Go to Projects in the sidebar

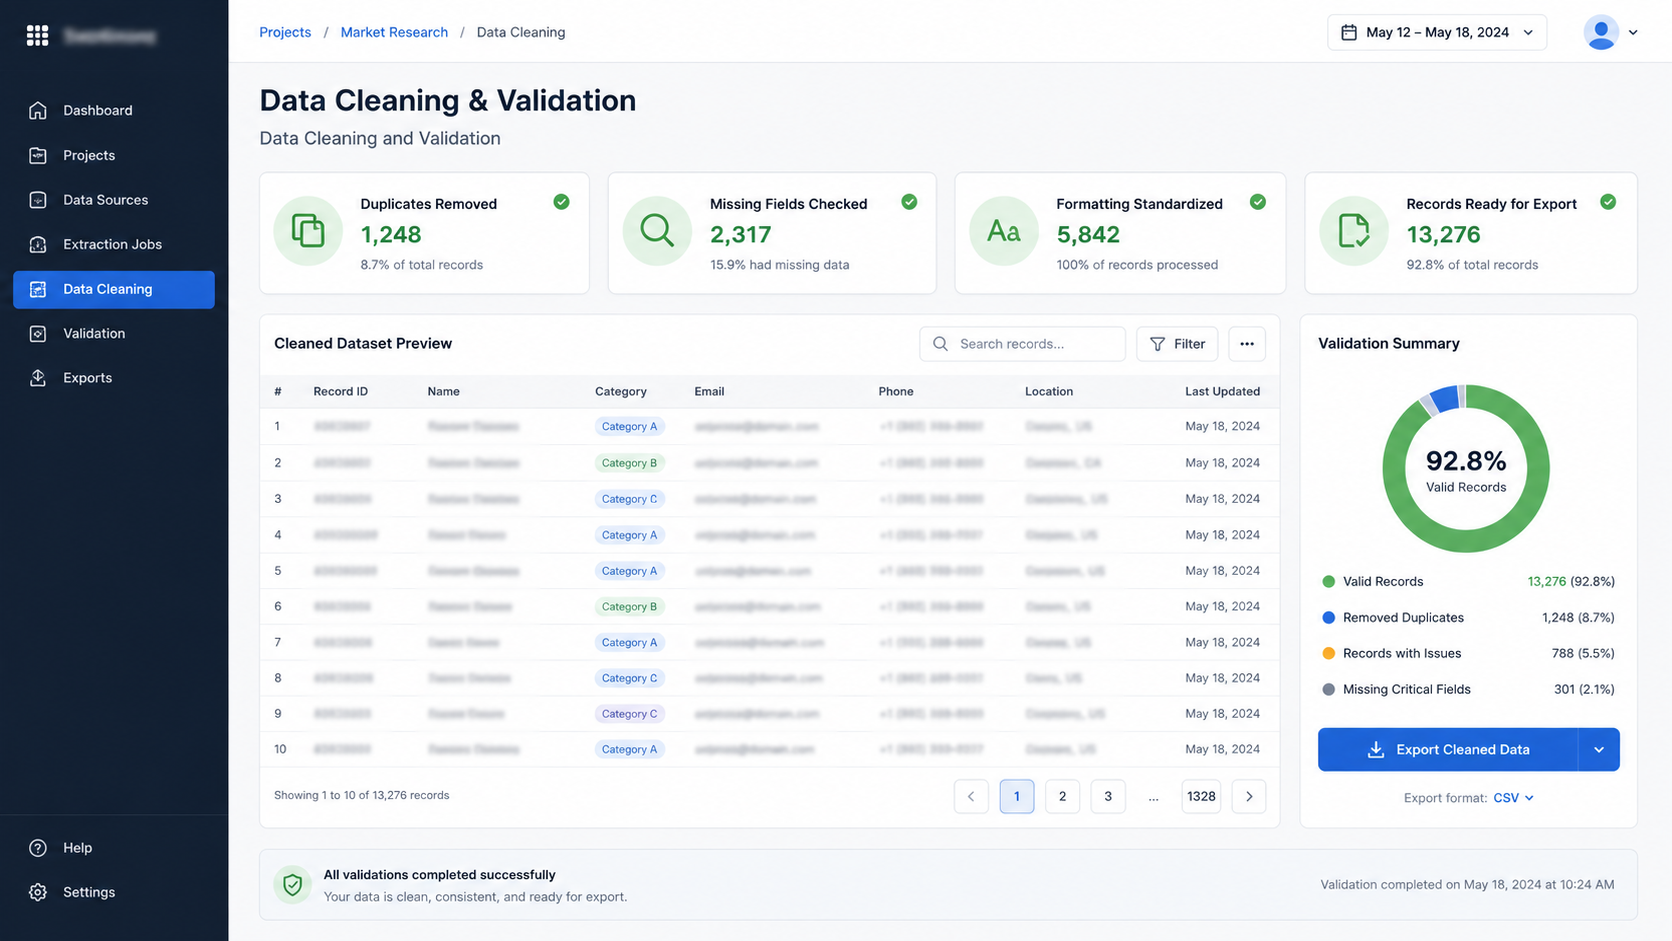(x=114, y=155)
